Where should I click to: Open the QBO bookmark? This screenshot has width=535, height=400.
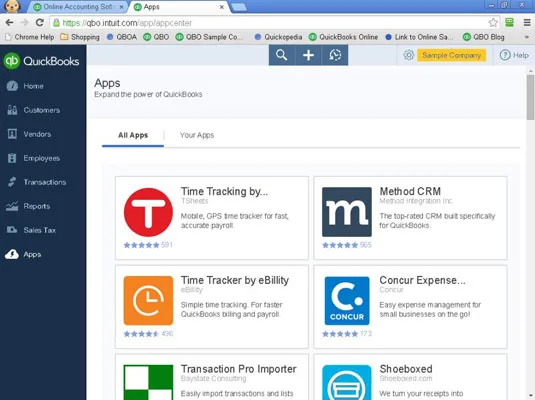[x=156, y=37]
